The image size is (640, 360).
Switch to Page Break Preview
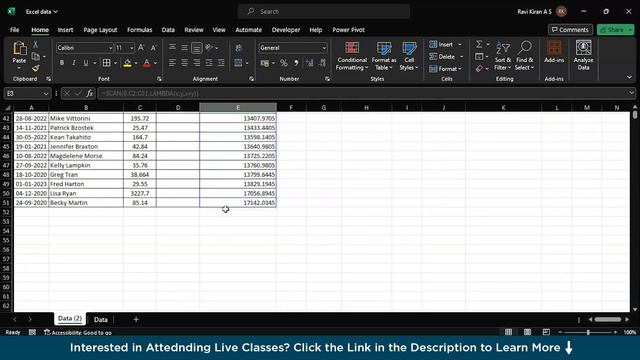pyautogui.click(x=546, y=332)
